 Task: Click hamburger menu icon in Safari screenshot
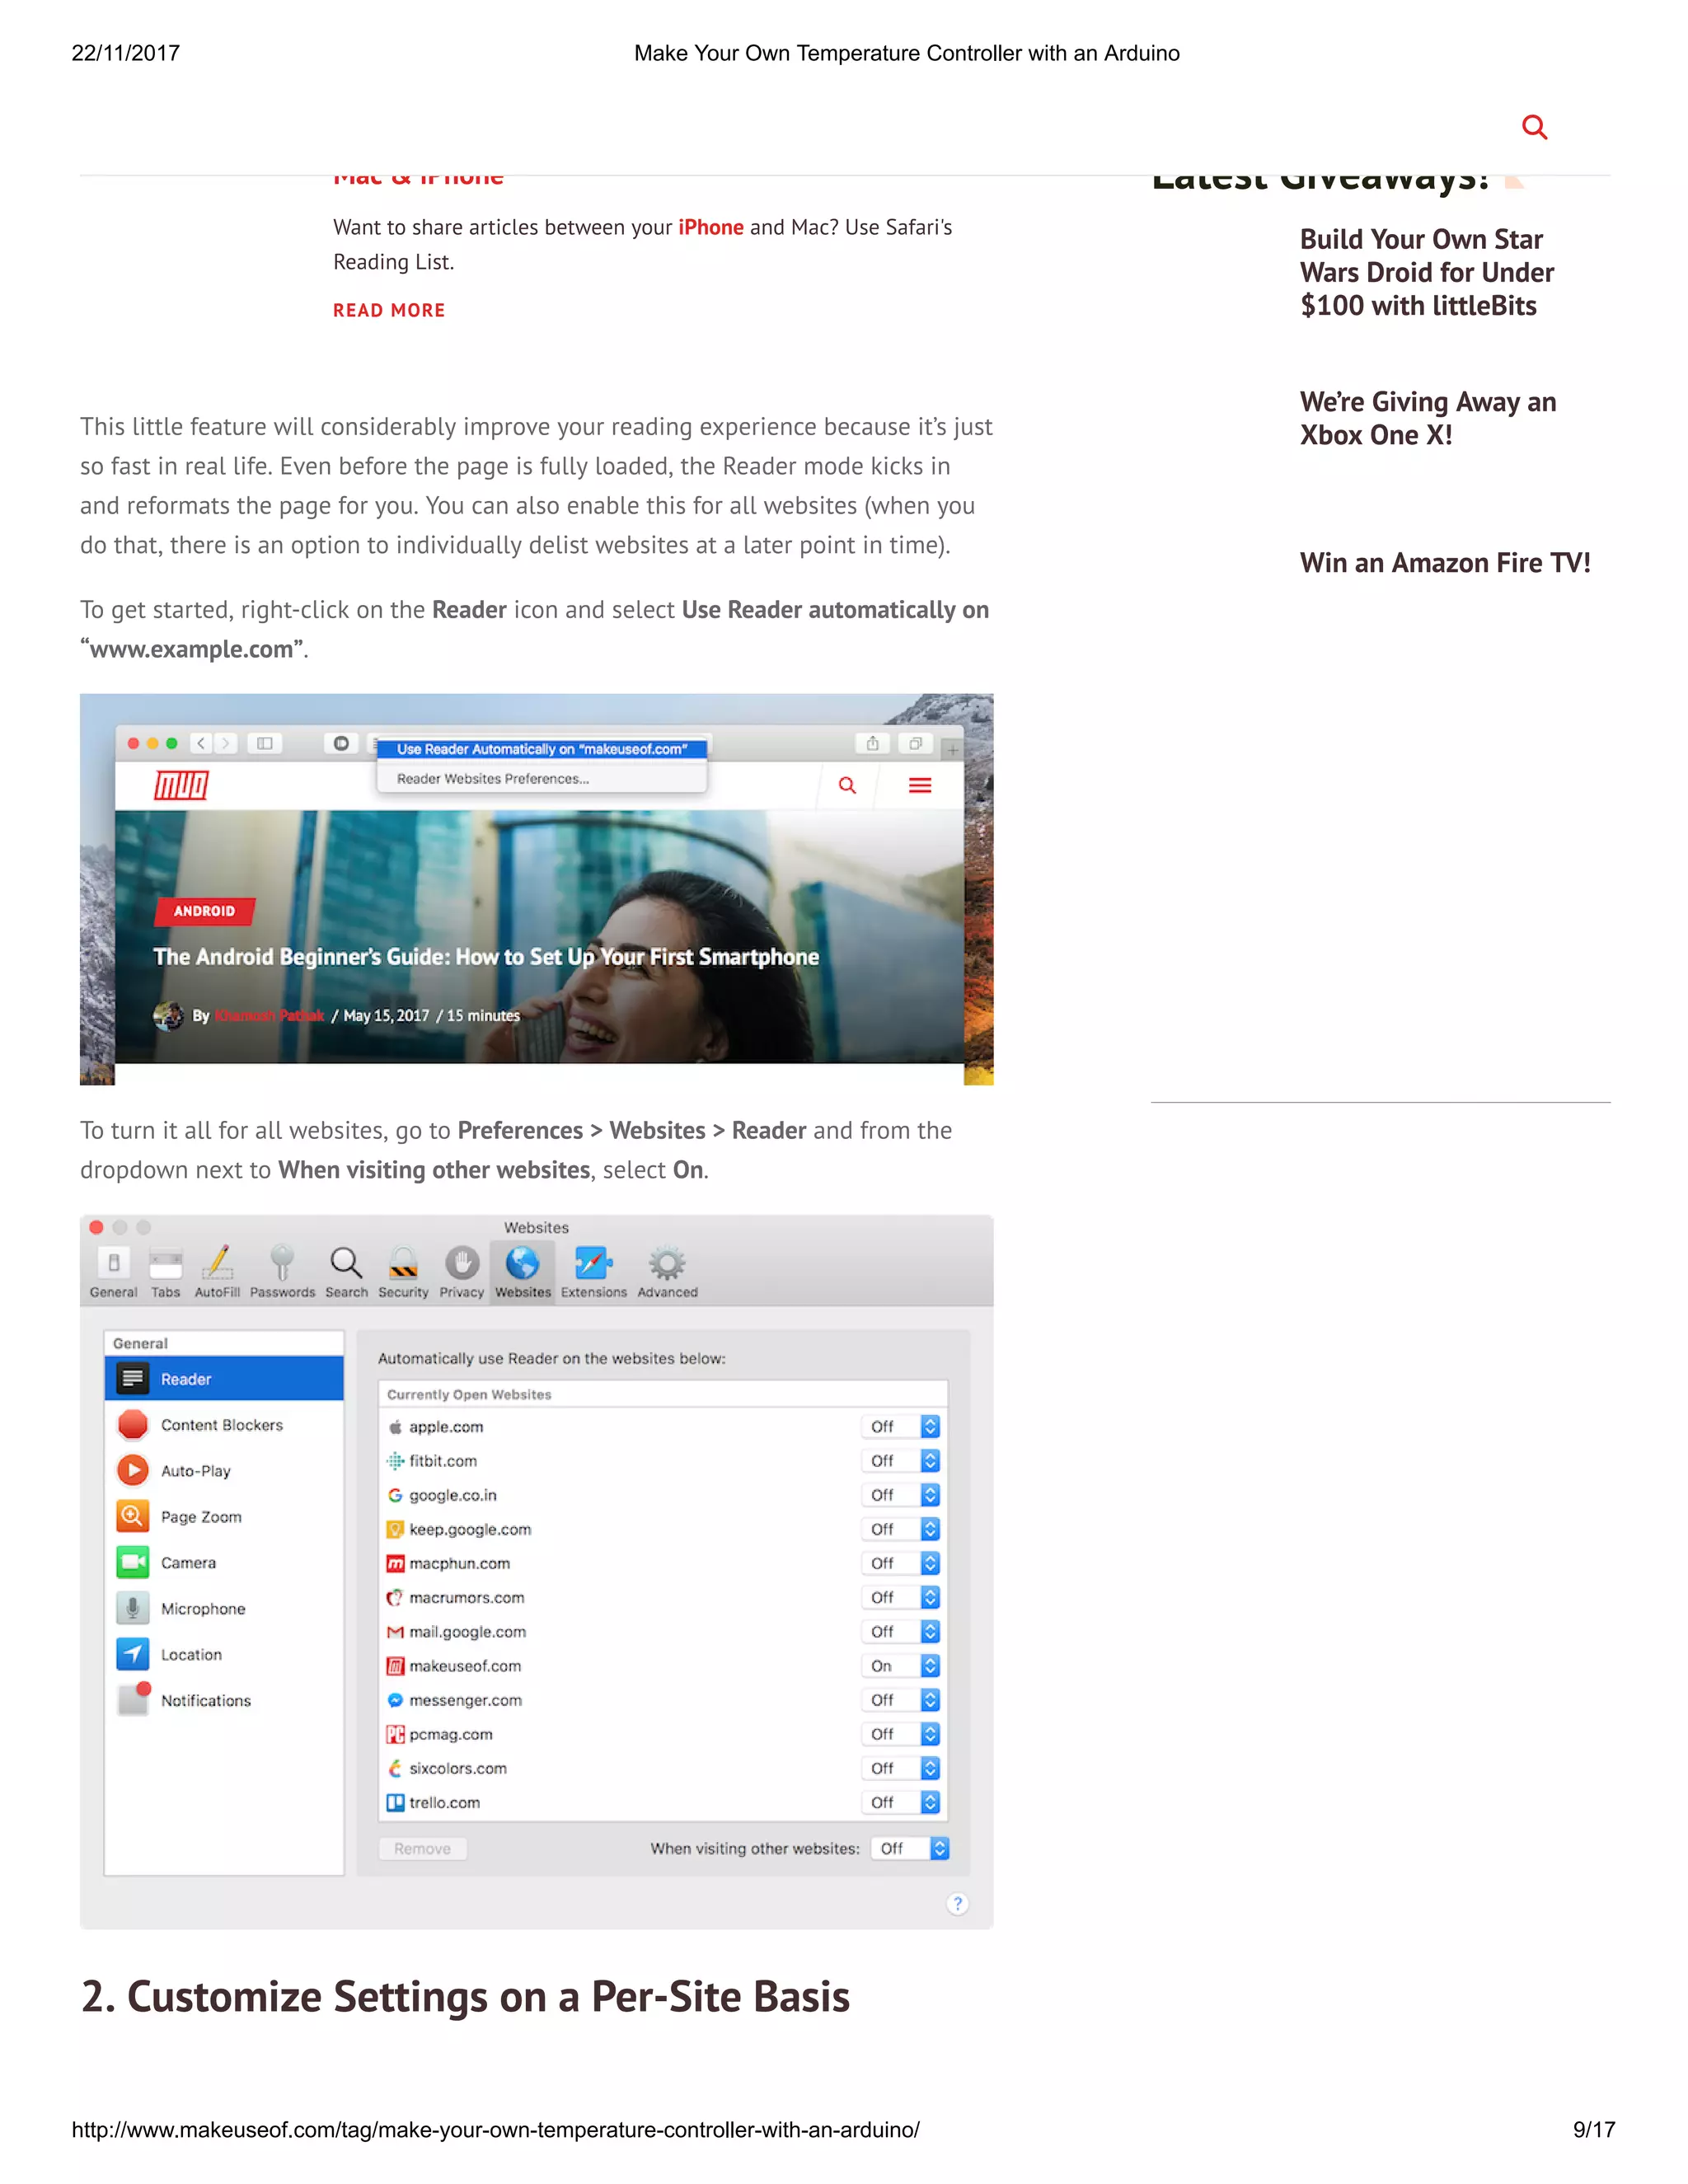pos(919,785)
